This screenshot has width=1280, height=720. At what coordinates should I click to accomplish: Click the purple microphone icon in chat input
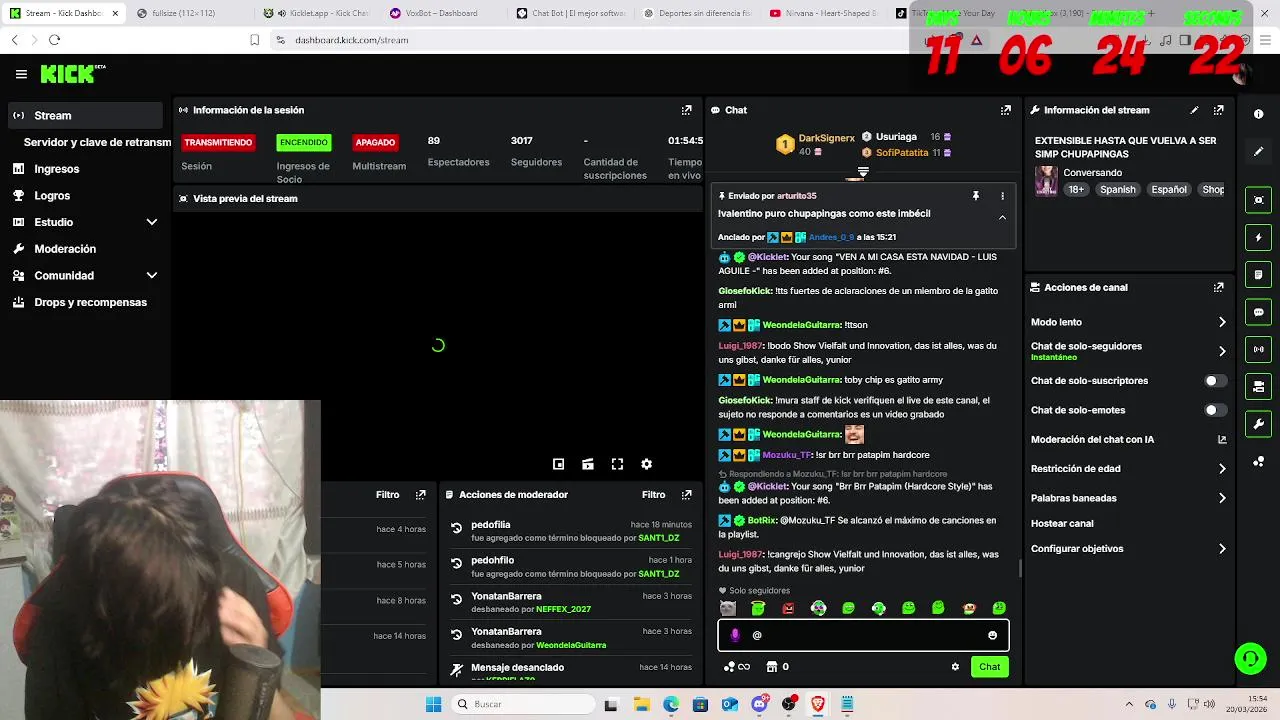(x=735, y=635)
